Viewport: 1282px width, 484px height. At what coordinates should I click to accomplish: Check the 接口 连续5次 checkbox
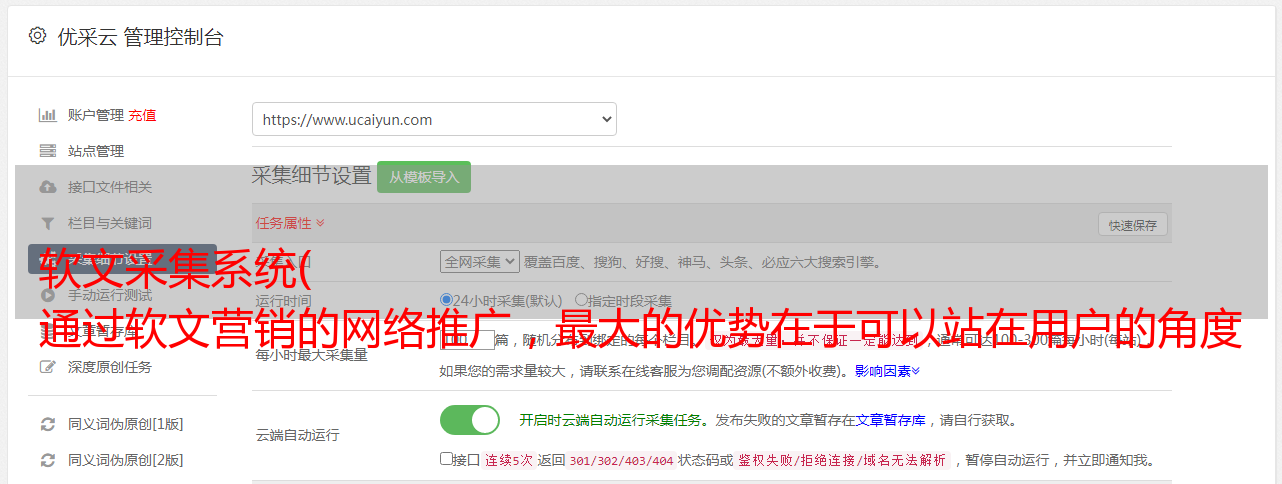tap(446, 459)
